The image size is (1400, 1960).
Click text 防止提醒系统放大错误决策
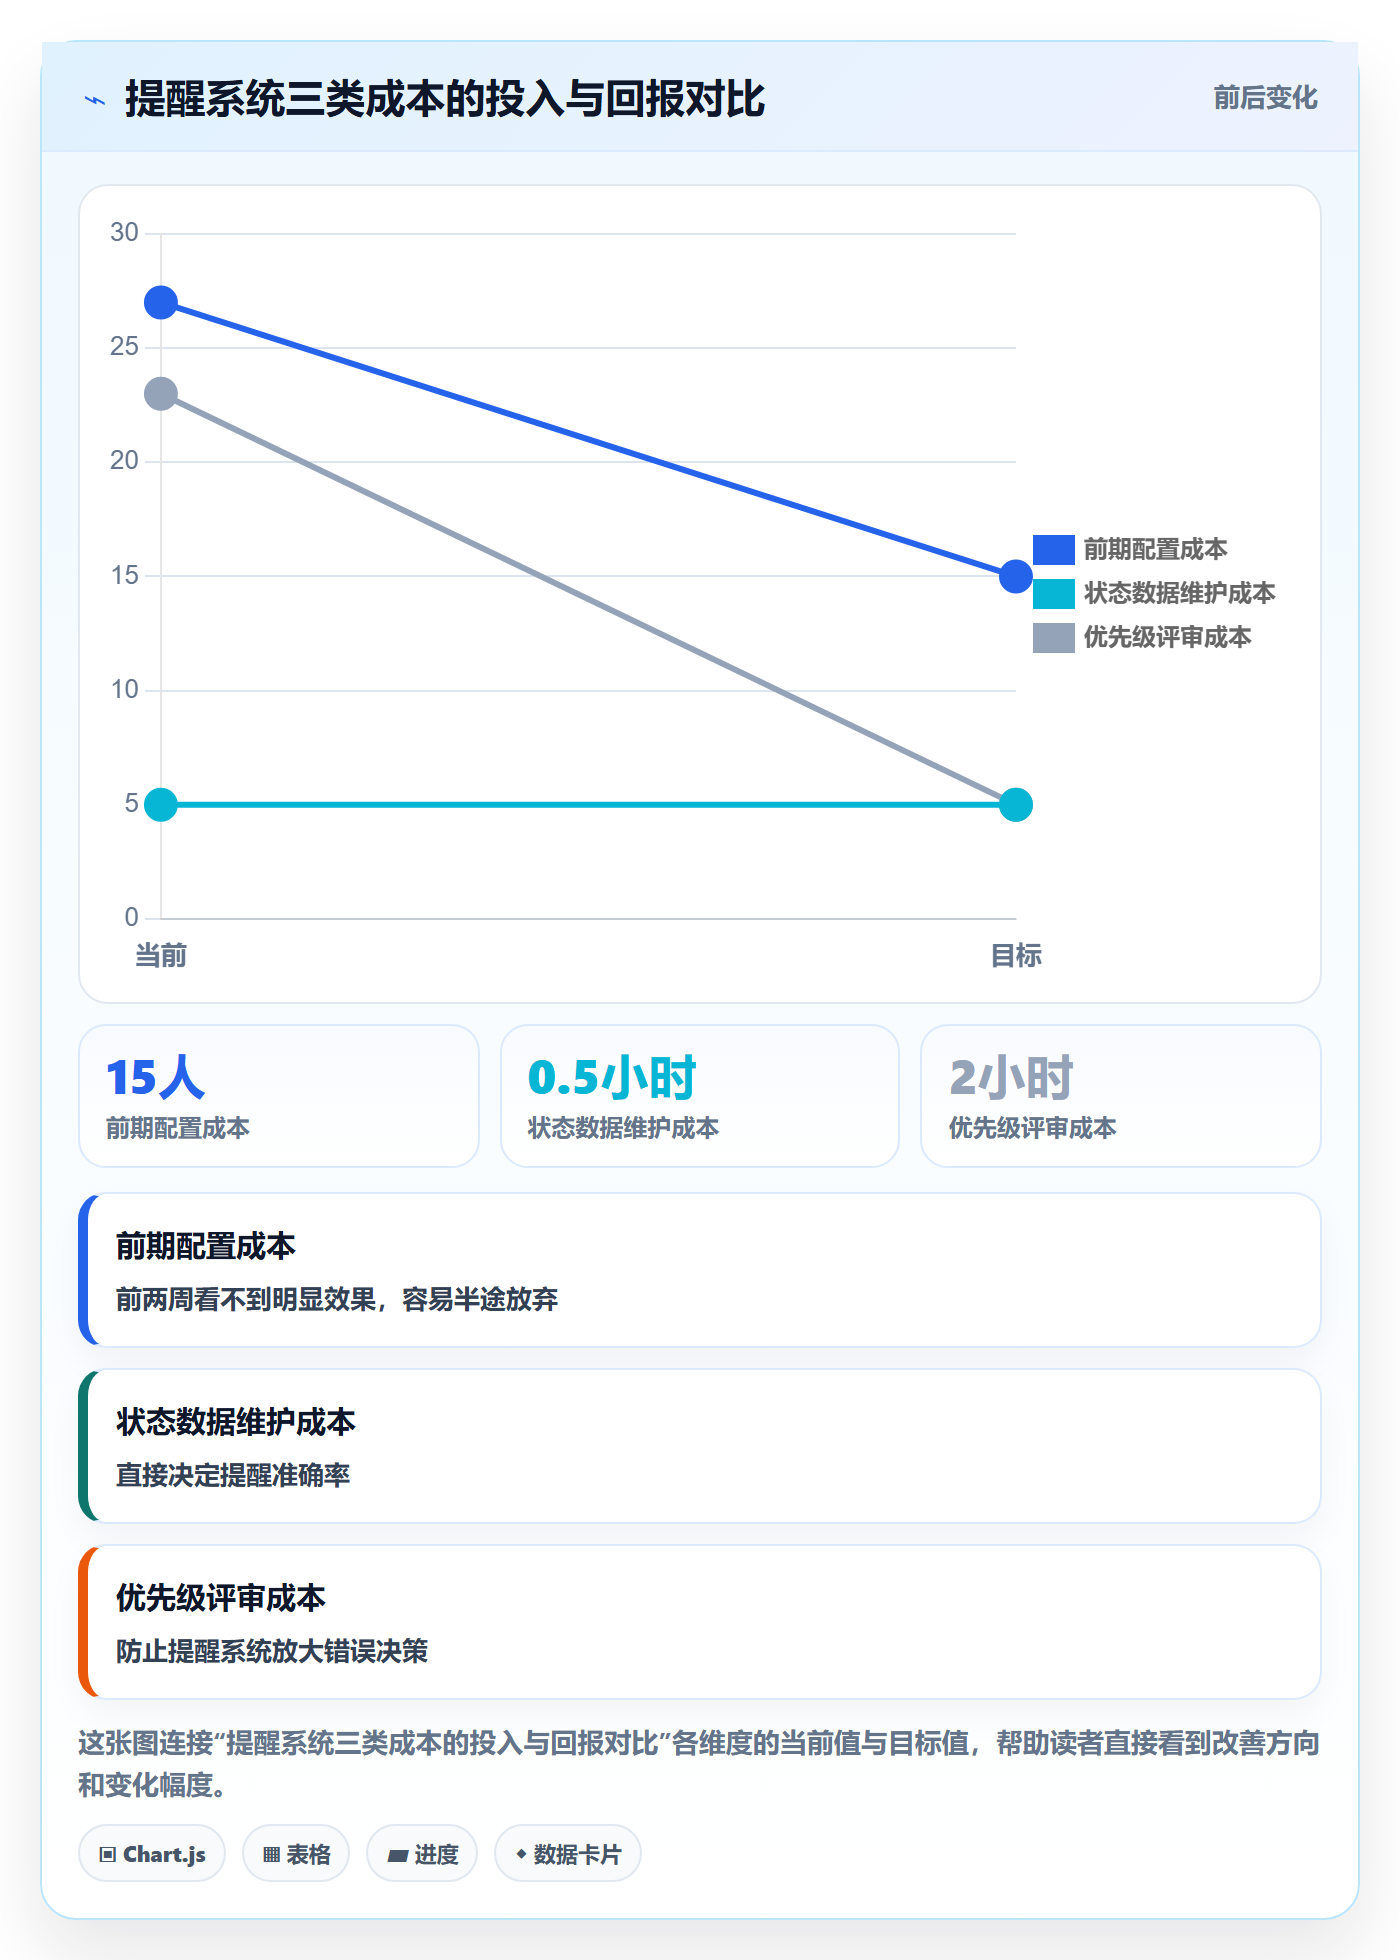[x=272, y=1652]
